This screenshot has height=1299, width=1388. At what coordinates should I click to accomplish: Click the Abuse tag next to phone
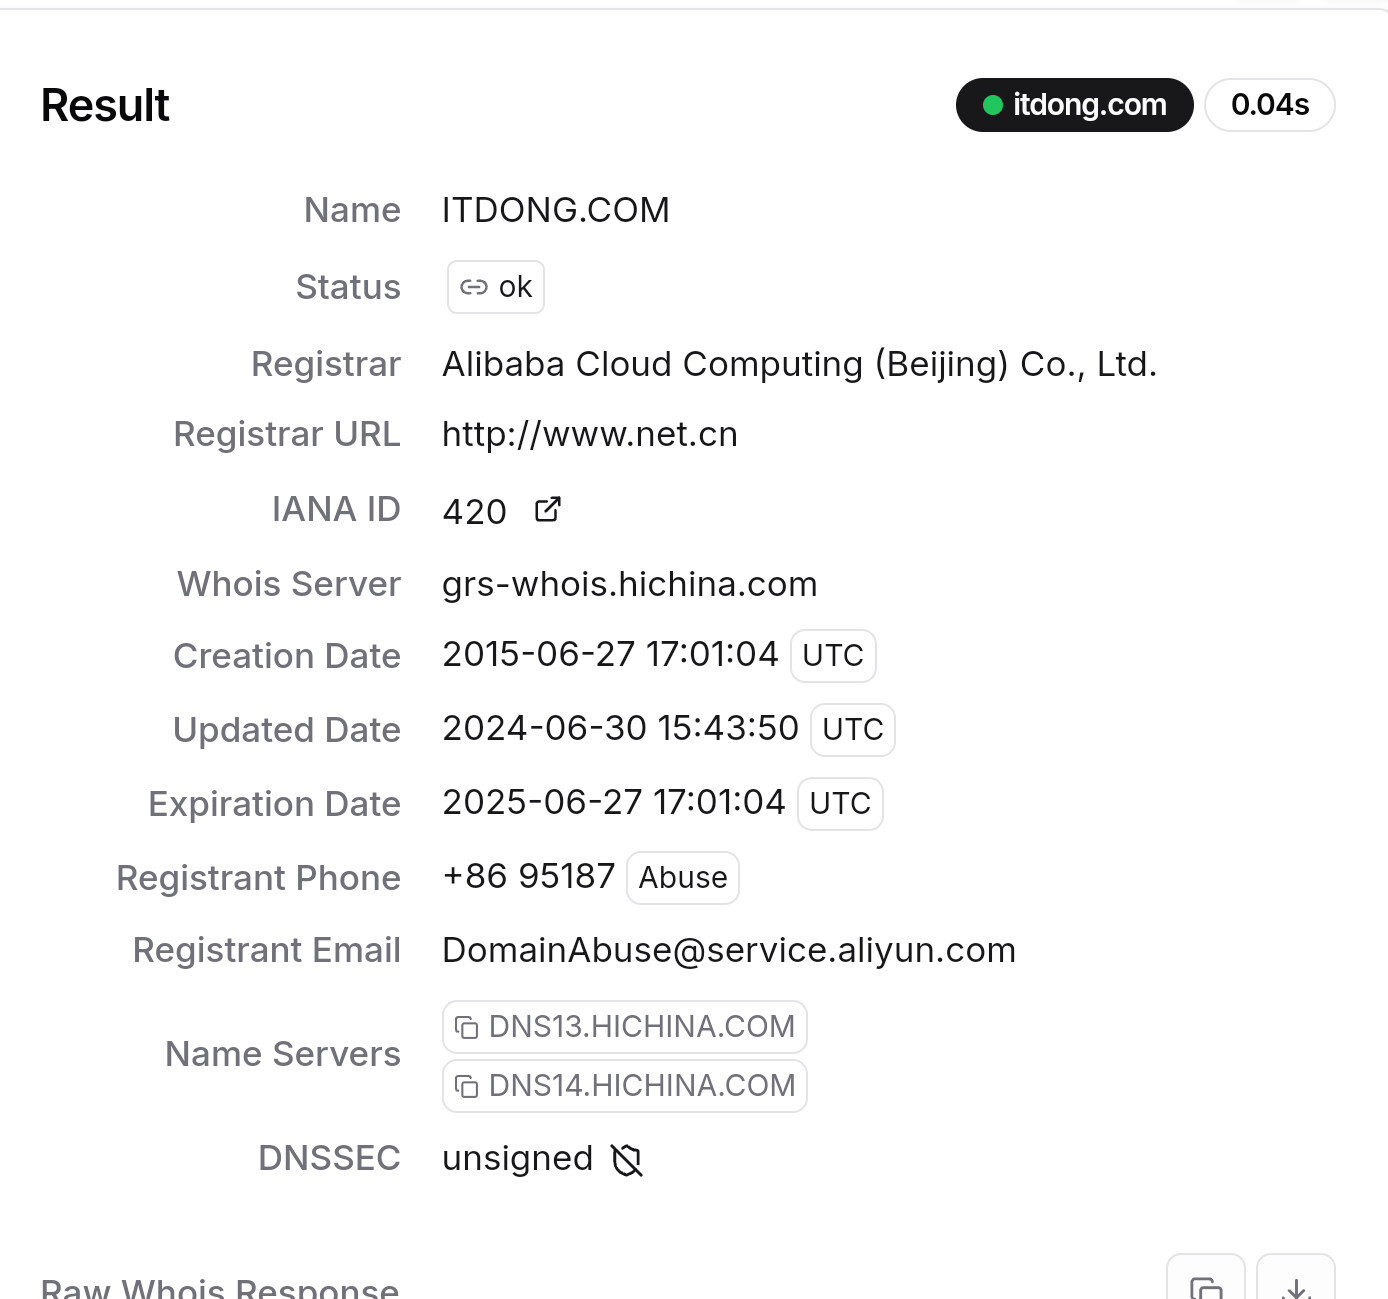click(683, 878)
